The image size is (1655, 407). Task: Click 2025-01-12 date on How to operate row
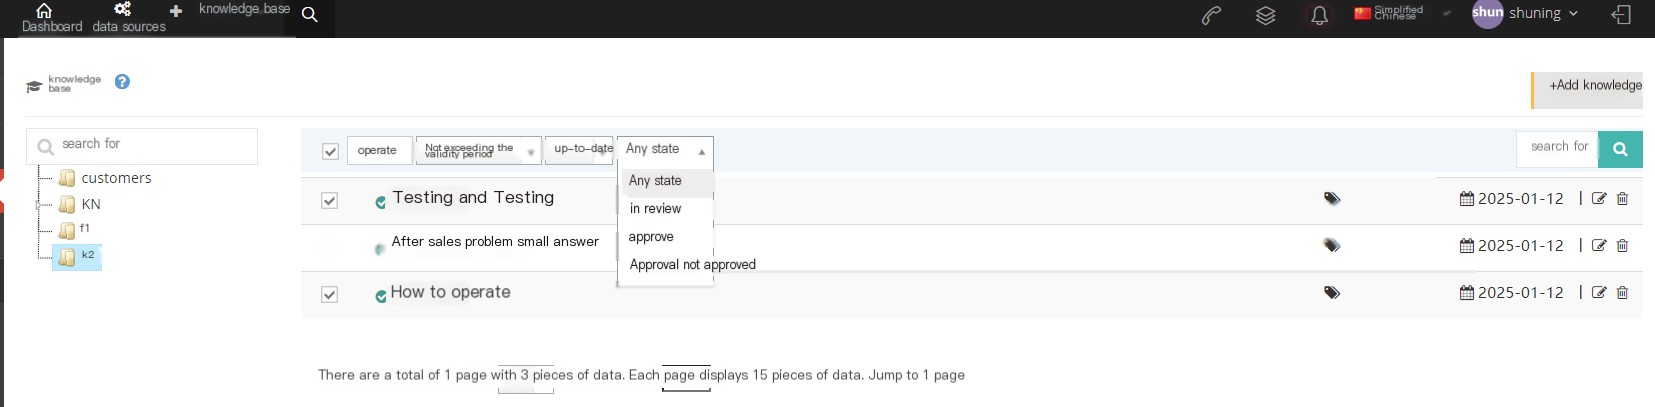1520,292
